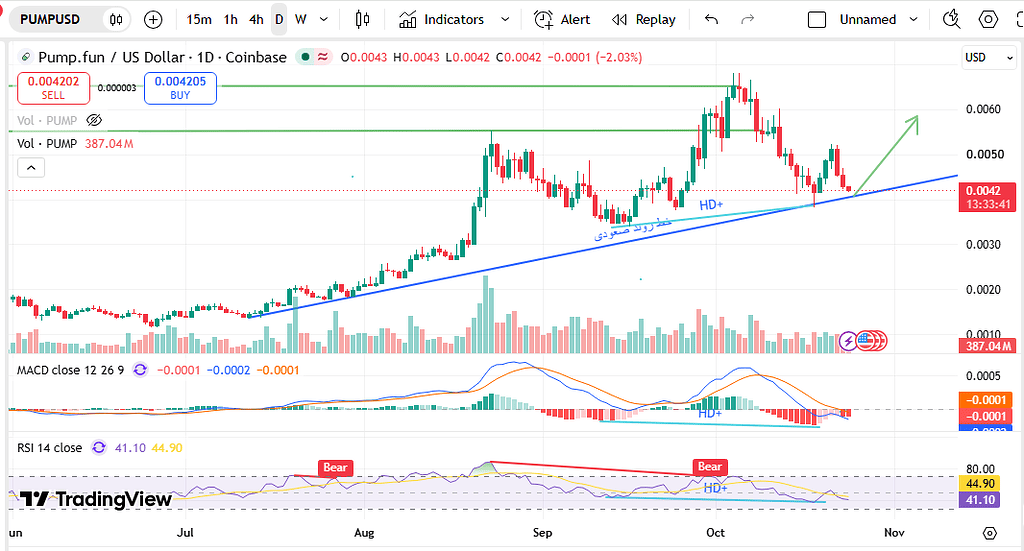Select the 4h timeframe
Viewport: 1024px width, 551px height.
pos(256,20)
